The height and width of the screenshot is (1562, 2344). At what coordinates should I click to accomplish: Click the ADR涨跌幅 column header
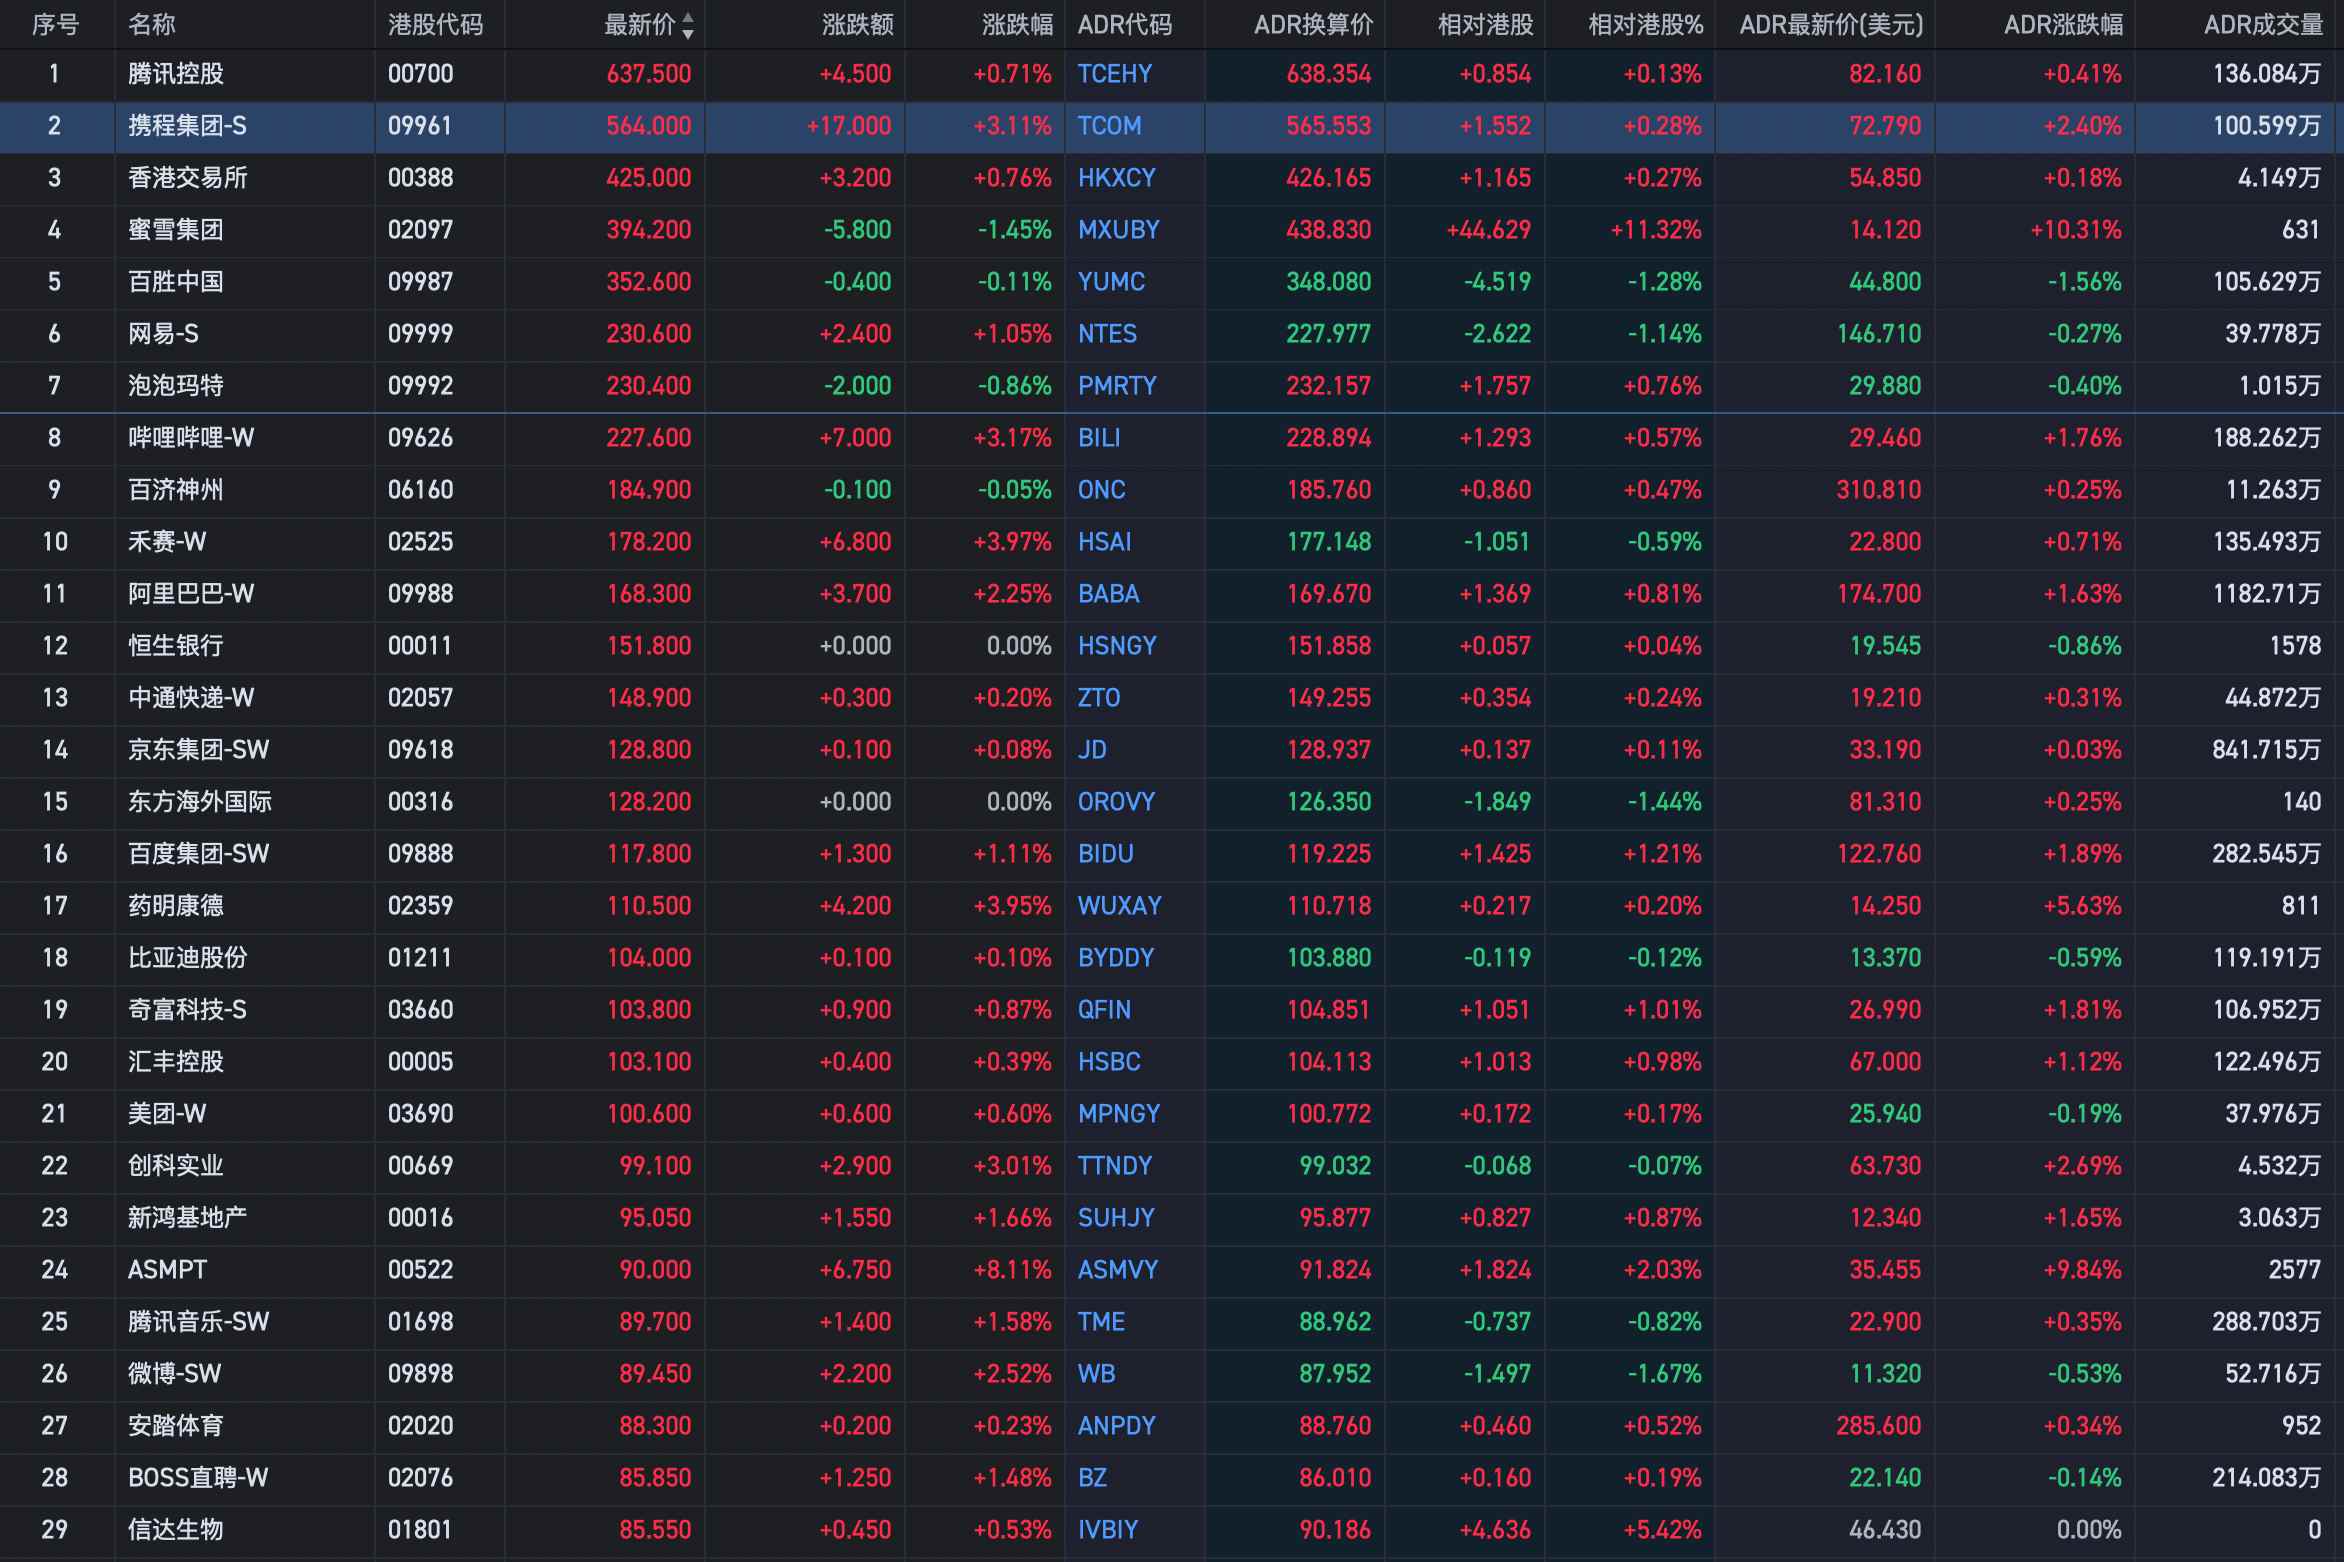[x=2063, y=25]
